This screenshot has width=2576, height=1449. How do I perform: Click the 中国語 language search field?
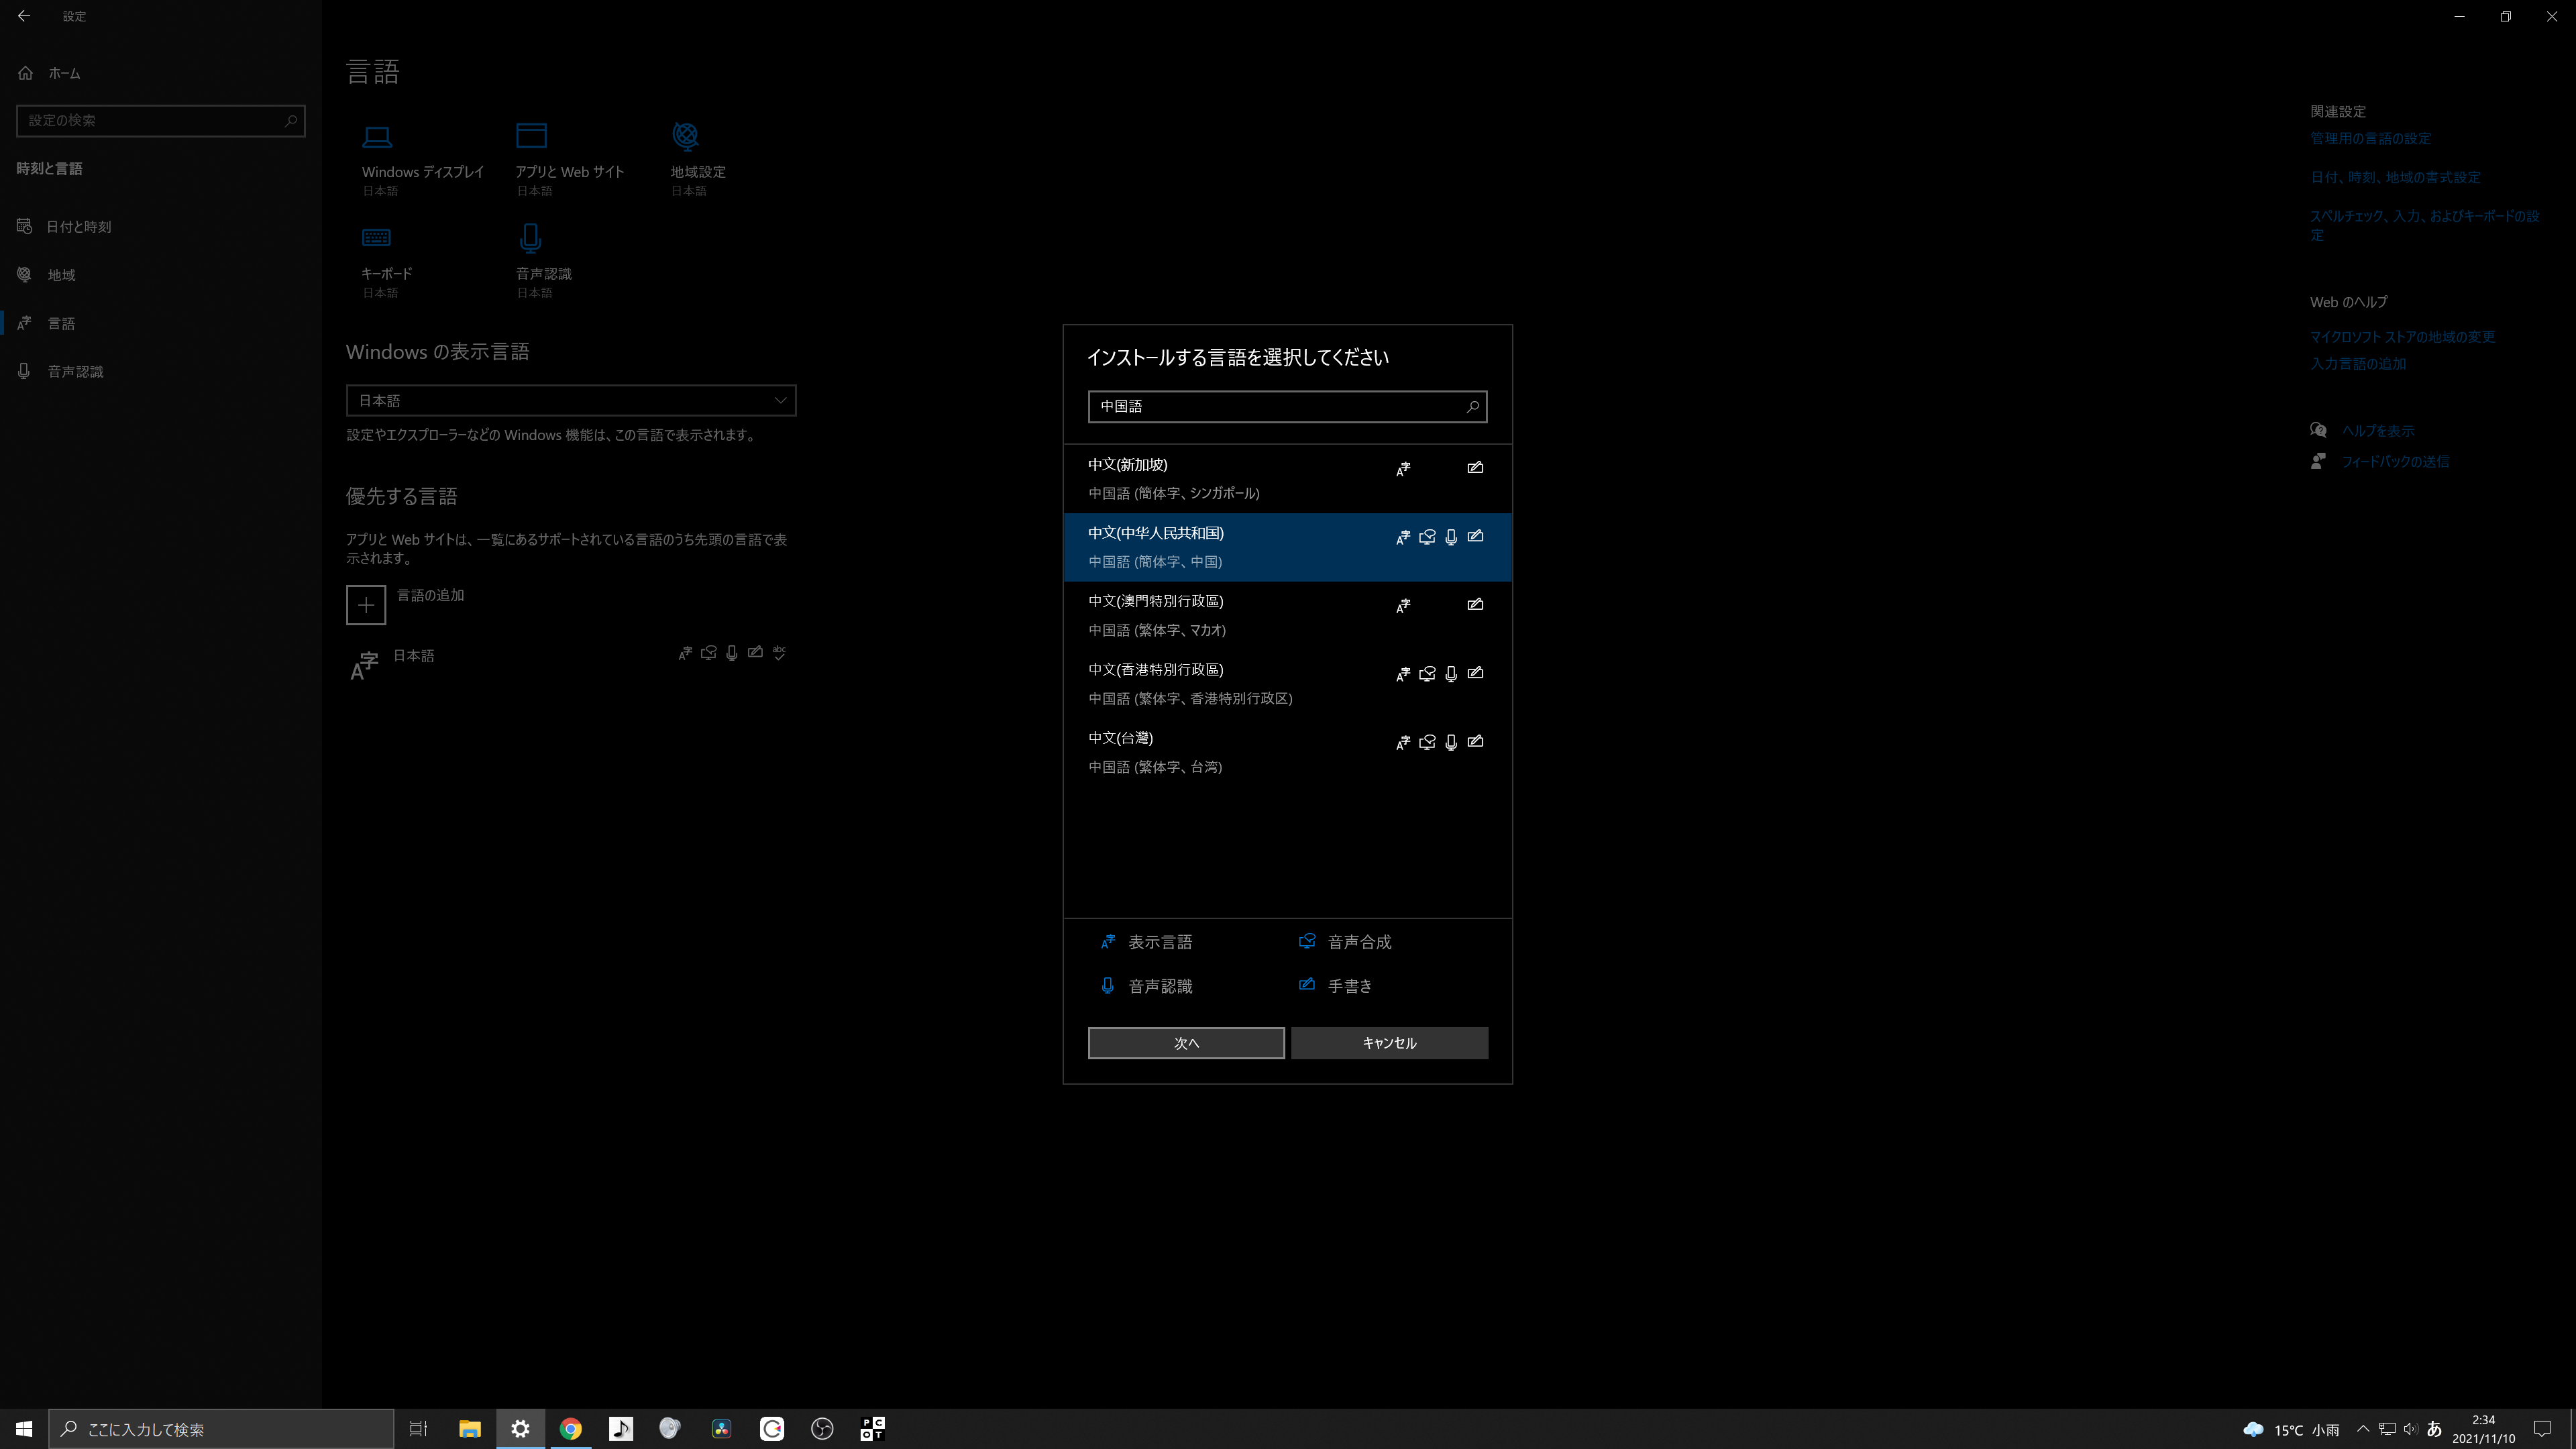(1275, 406)
